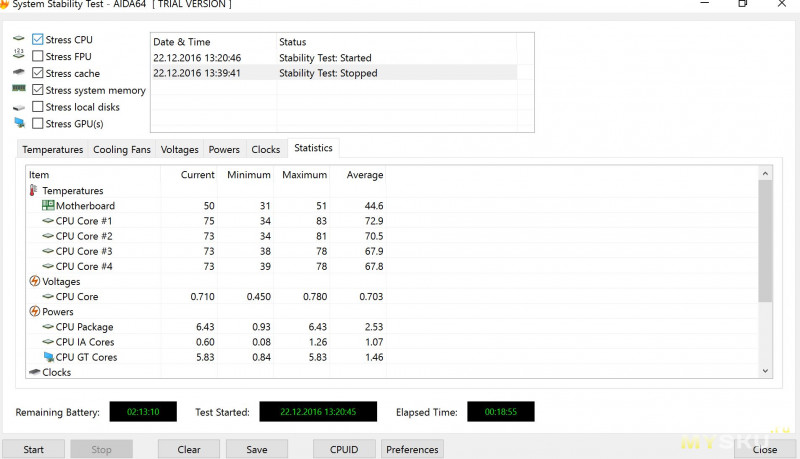This screenshot has width=800, height=459.
Task: Click the Voltages group row label
Action: click(61, 282)
